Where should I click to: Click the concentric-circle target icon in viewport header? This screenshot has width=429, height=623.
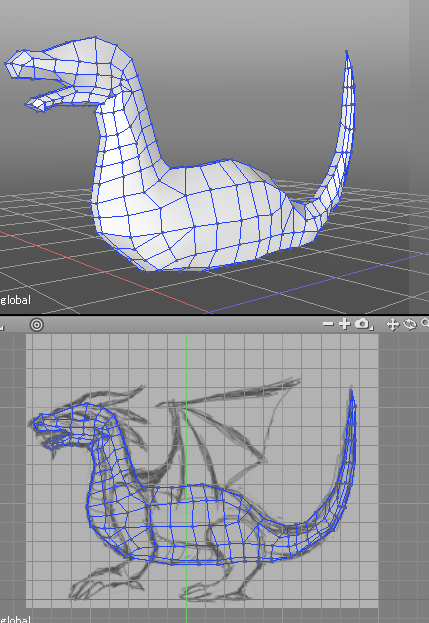click(x=37, y=325)
